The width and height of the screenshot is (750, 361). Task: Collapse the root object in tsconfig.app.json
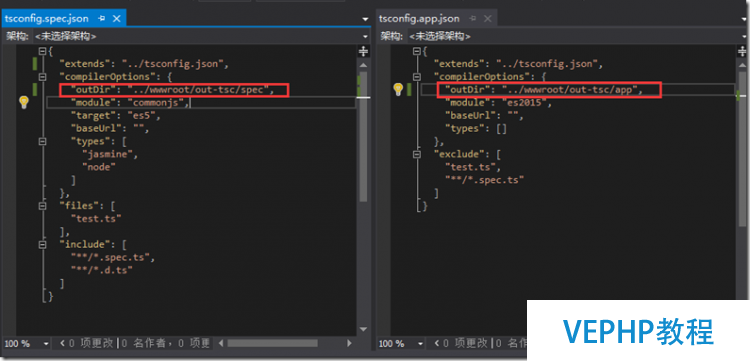(x=417, y=51)
